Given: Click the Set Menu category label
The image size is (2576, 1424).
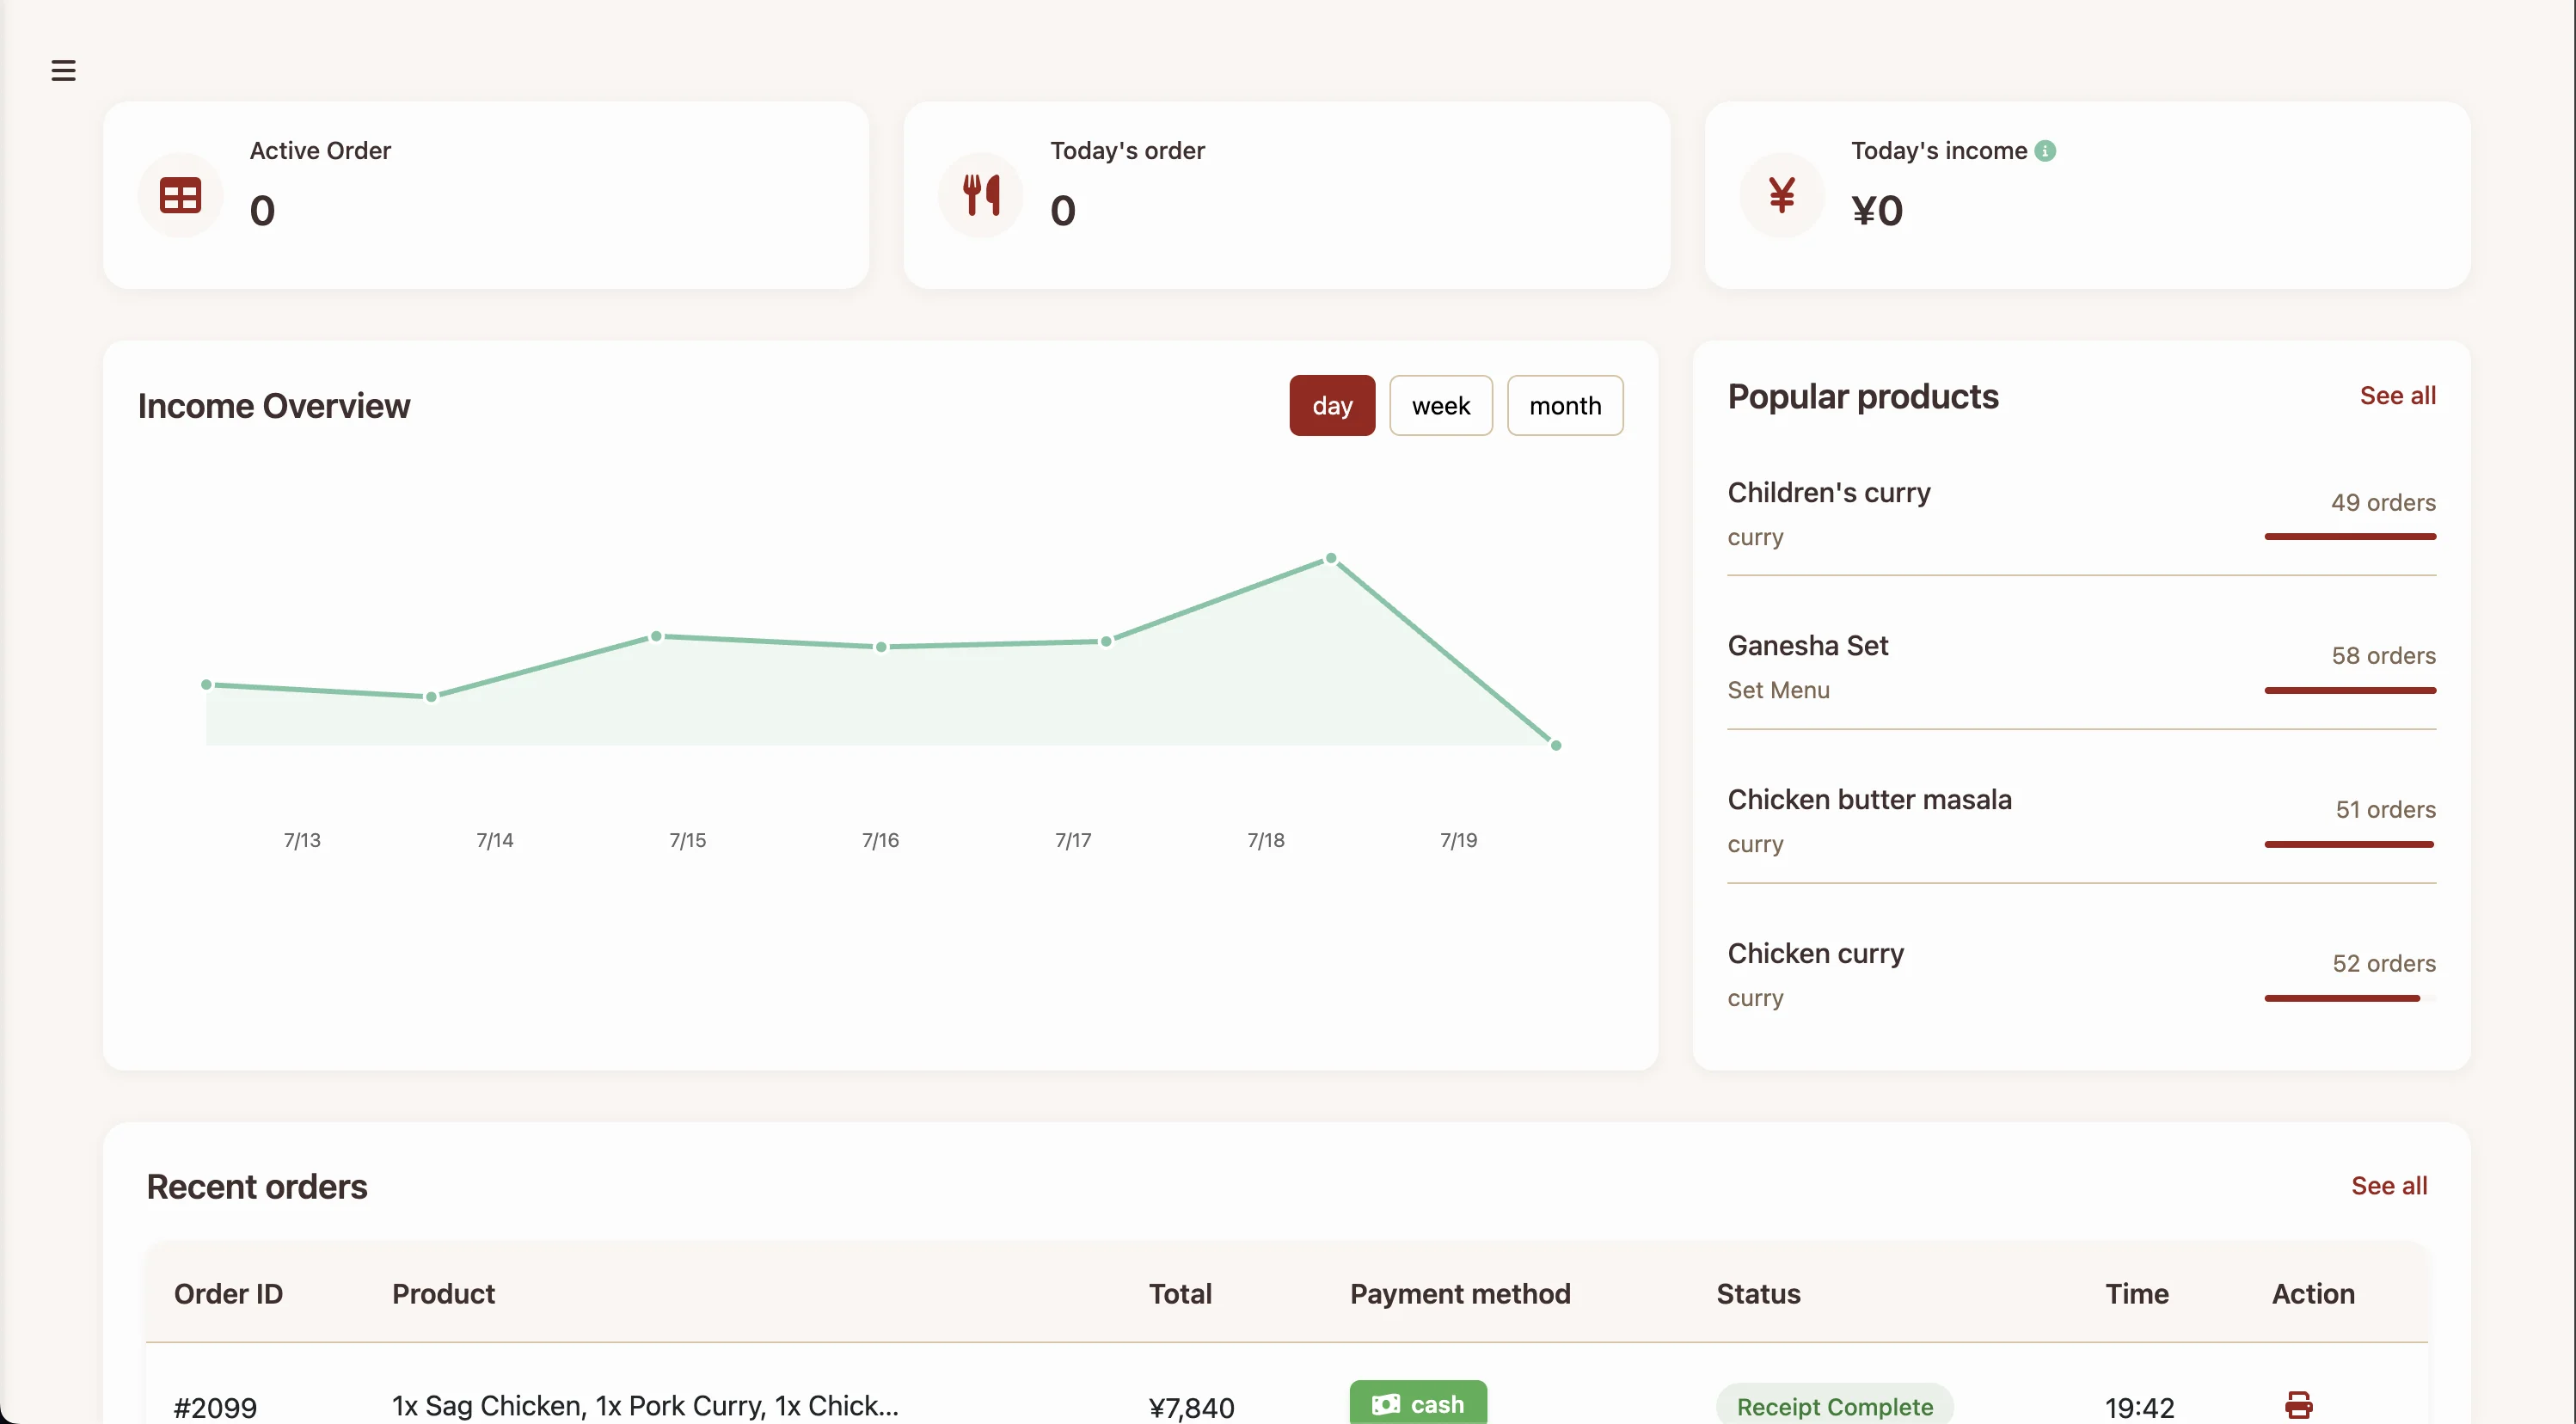Looking at the screenshot, I should 1778,690.
